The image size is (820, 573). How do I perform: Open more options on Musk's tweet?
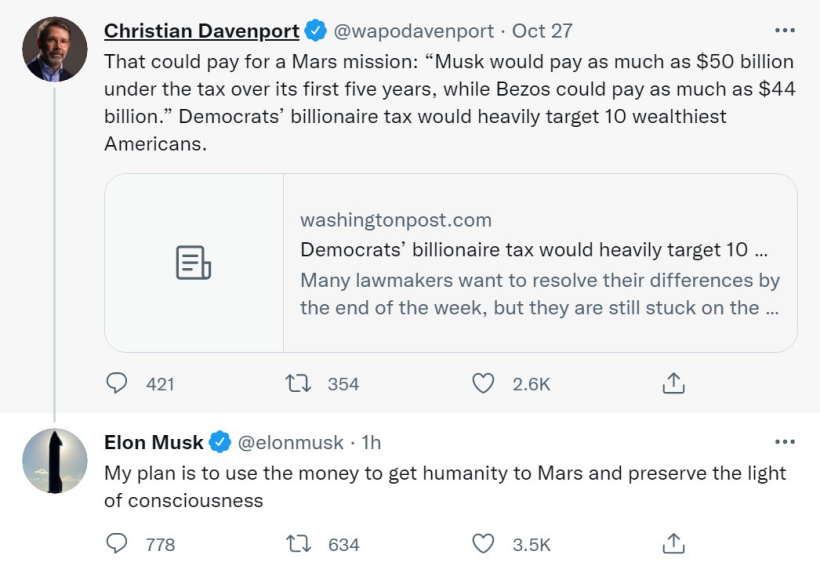click(x=785, y=441)
